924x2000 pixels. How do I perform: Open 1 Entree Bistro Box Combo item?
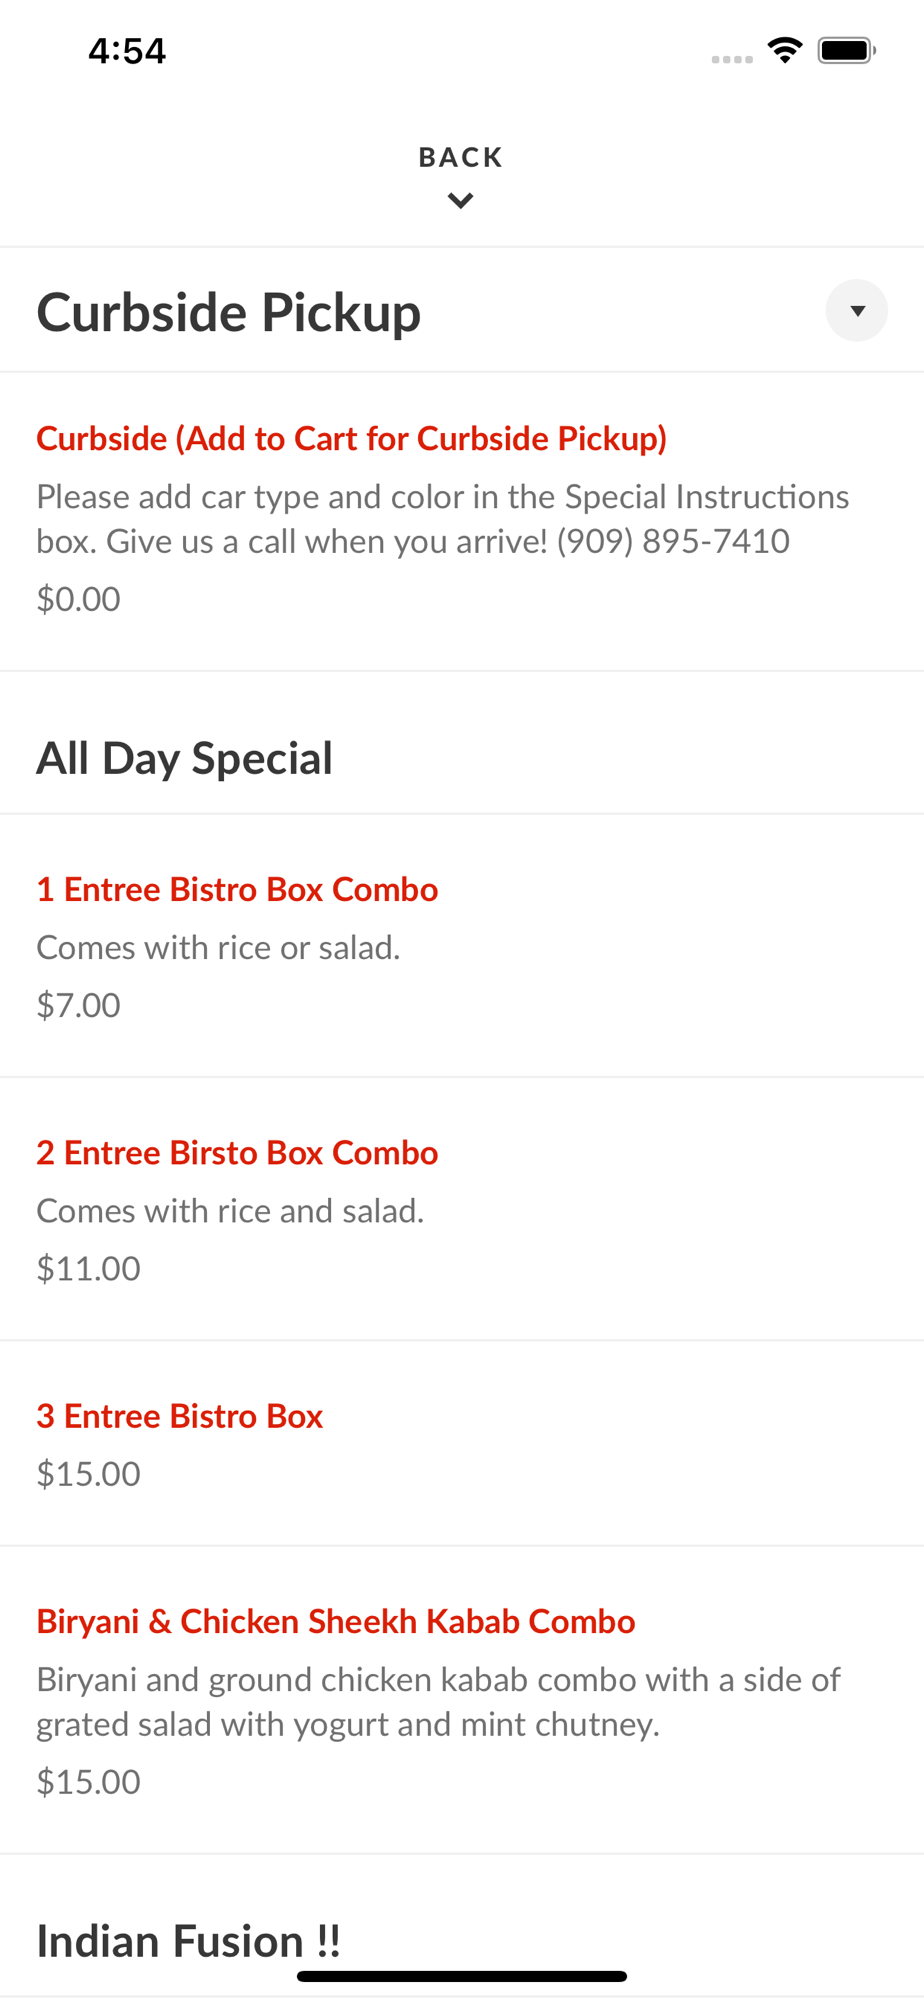tap(237, 889)
